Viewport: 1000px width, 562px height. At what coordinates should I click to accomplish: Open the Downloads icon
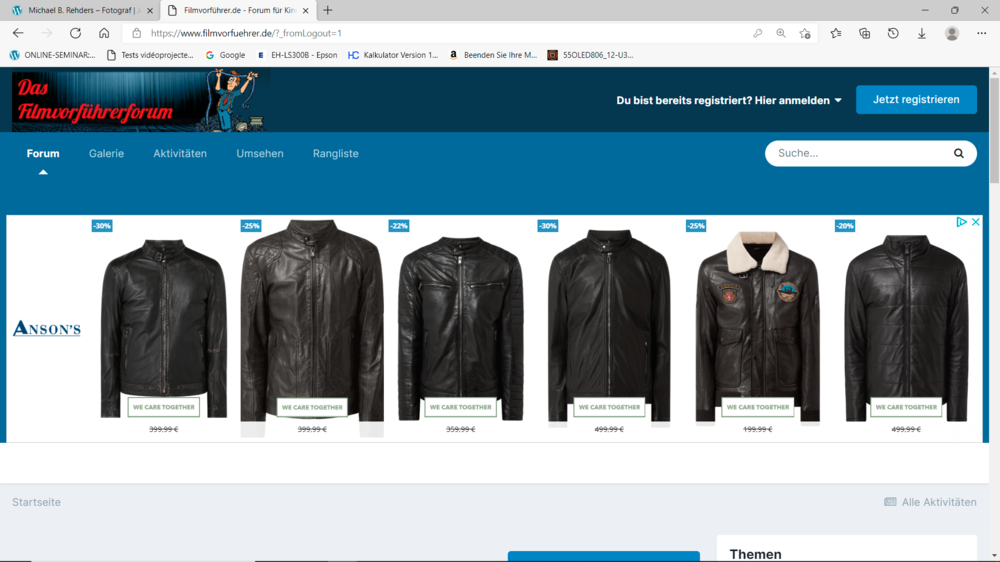[x=921, y=33]
